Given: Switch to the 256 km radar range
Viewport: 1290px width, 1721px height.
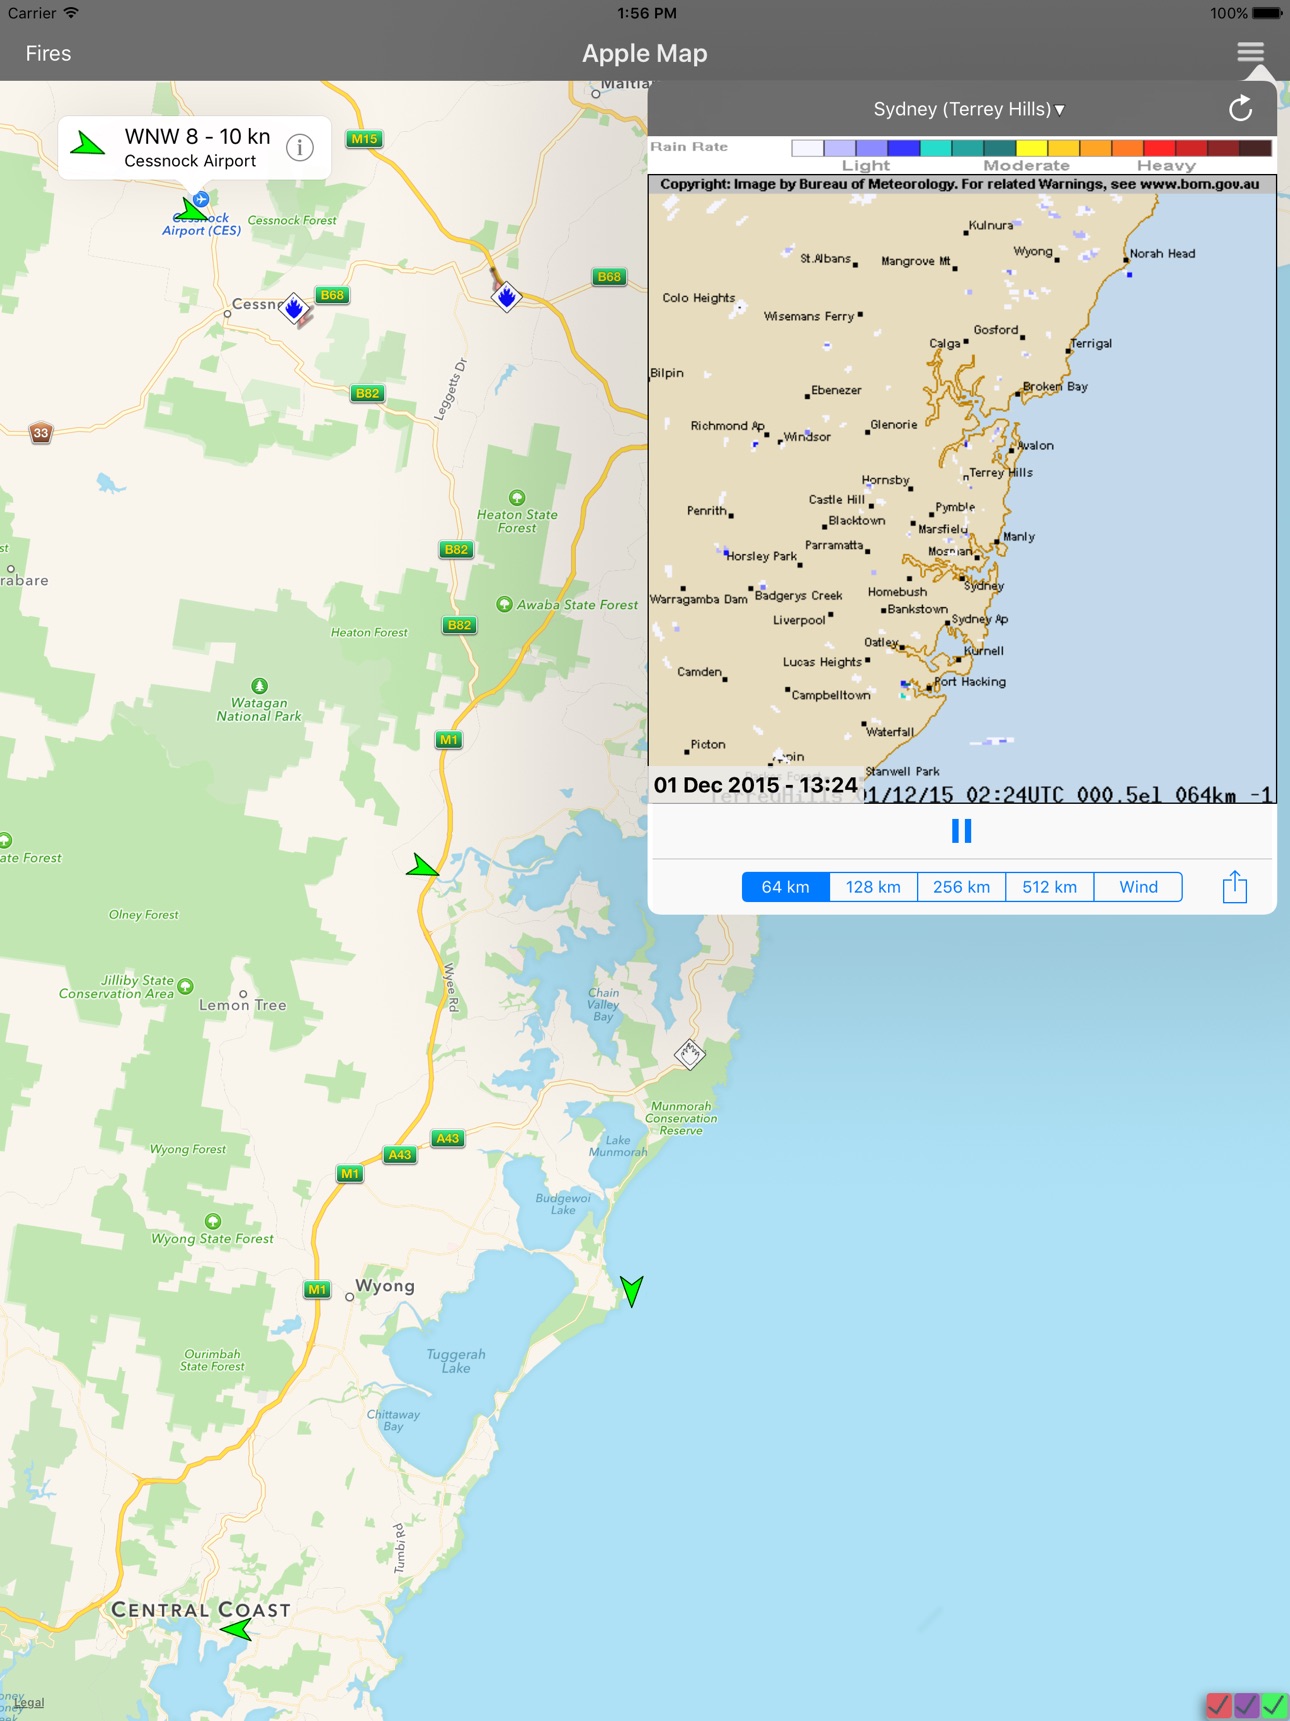Looking at the screenshot, I should (x=961, y=887).
